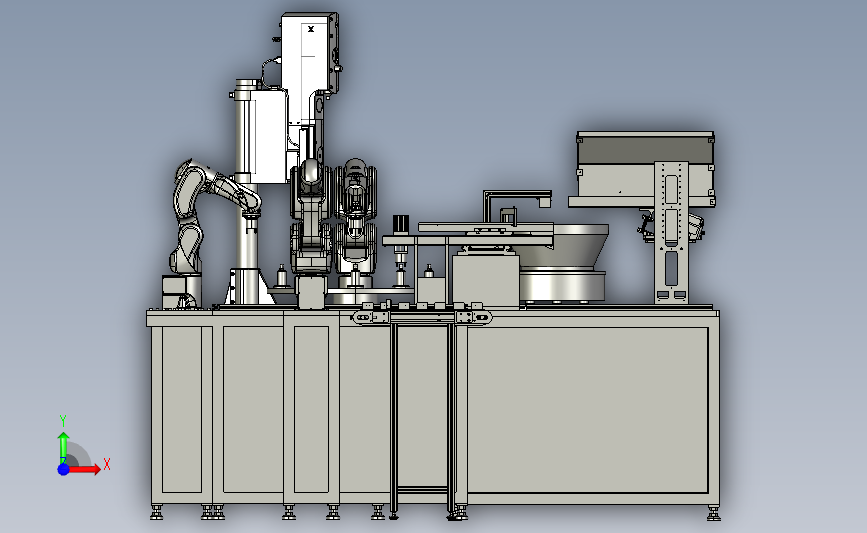Select the large right cabinet door panel
The height and width of the screenshot is (533, 867).
588,410
